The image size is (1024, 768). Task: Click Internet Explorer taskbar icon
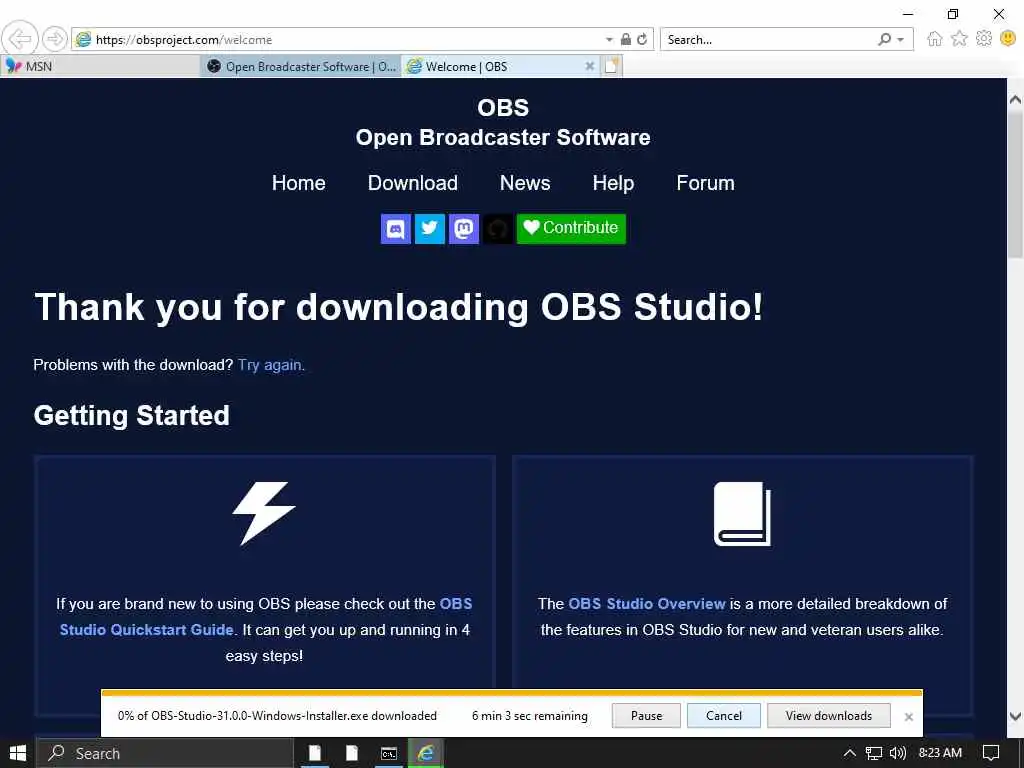point(426,754)
